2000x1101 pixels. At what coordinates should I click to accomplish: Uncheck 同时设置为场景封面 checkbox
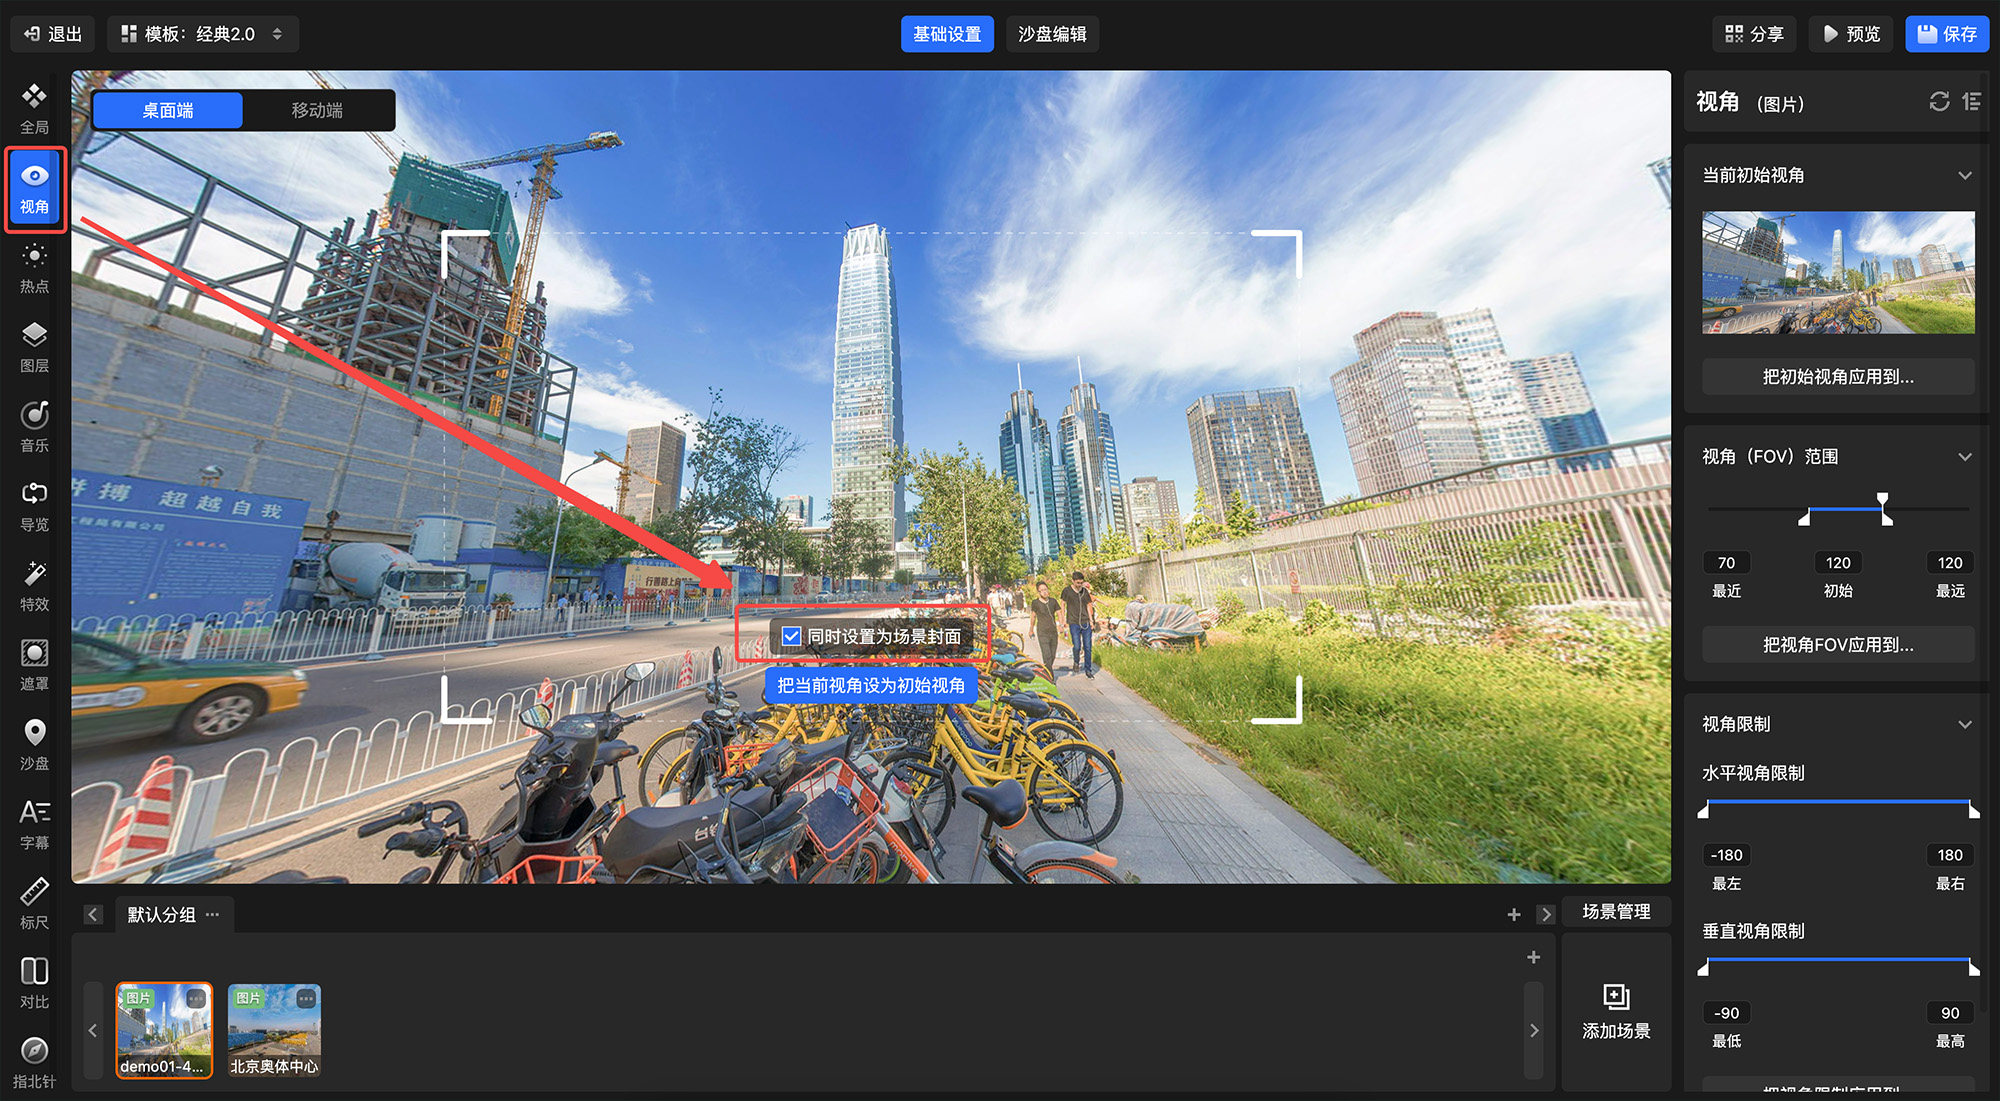pos(791,636)
